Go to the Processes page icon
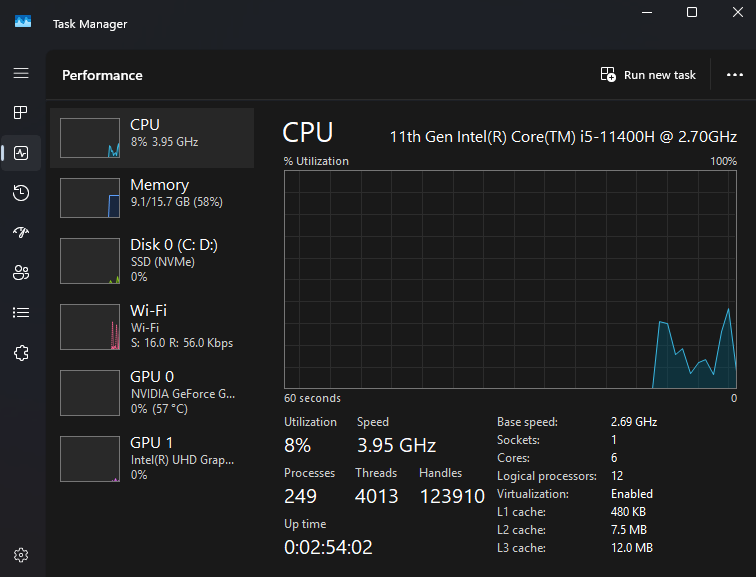756x577 pixels. click(x=21, y=113)
